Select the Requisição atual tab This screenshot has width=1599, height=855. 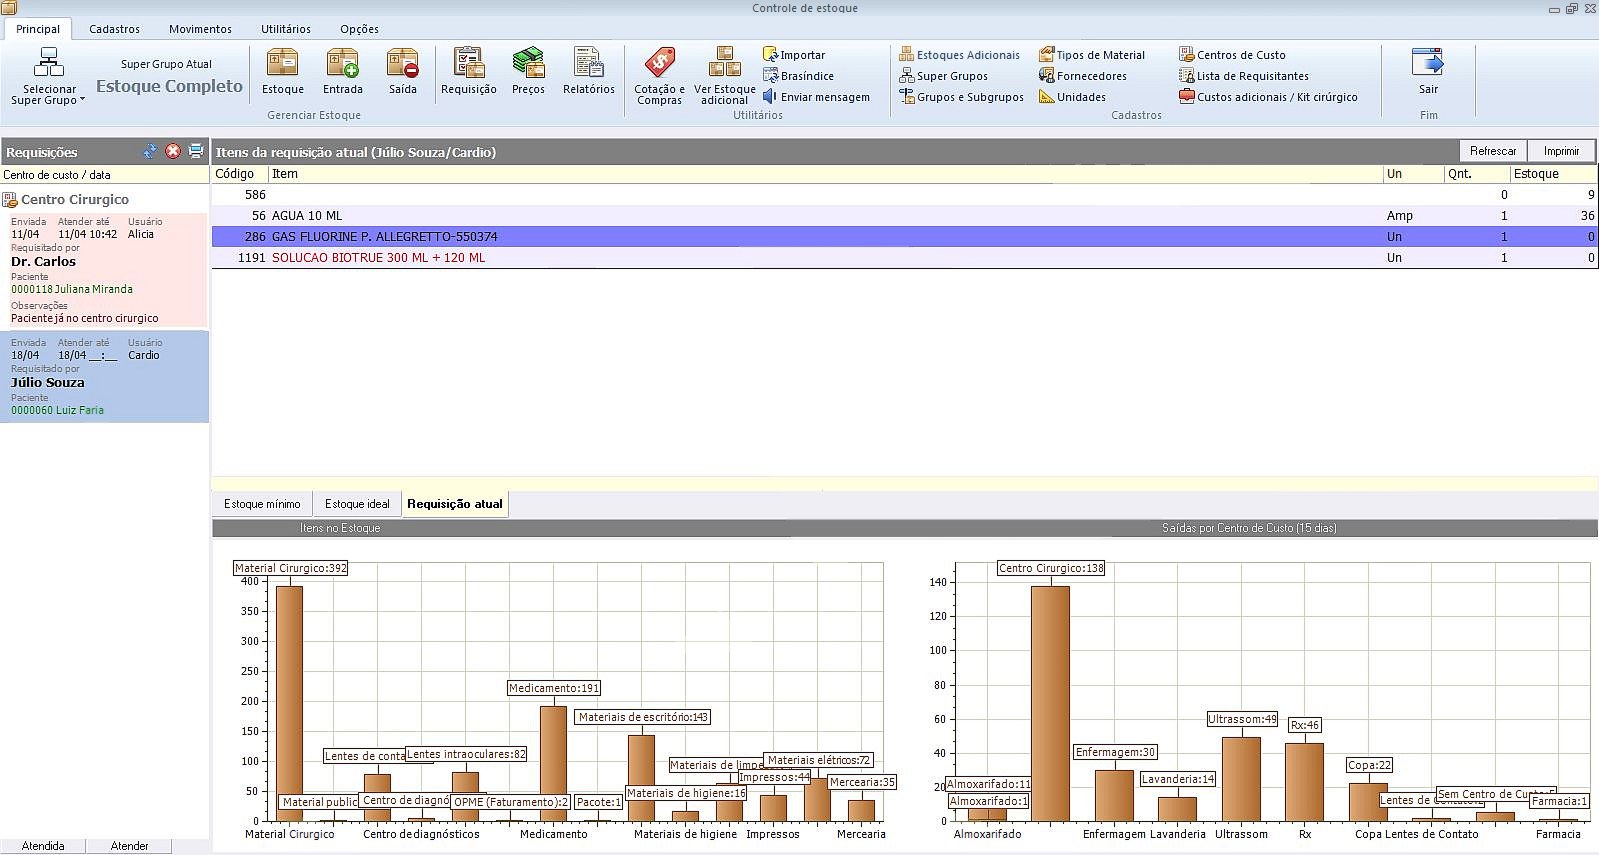point(455,504)
